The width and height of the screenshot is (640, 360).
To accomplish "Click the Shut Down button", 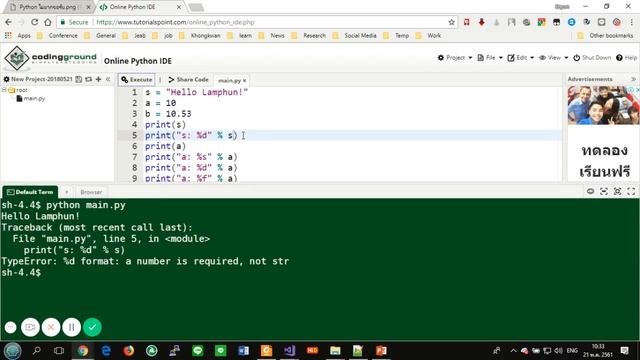I will tap(592, 58).
